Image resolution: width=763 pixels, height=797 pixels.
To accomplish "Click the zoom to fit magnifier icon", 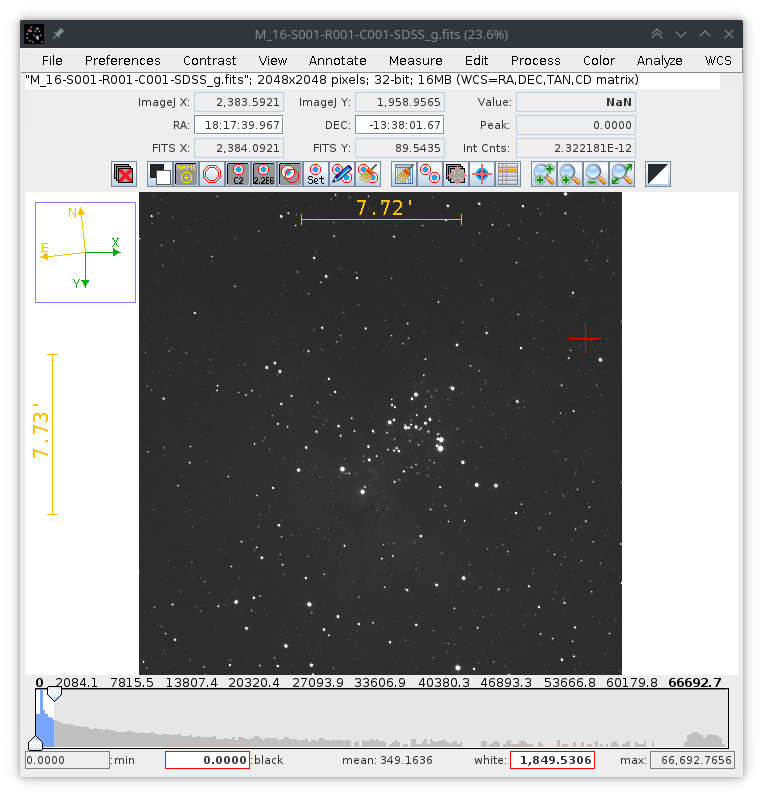I will coord(622,174).
